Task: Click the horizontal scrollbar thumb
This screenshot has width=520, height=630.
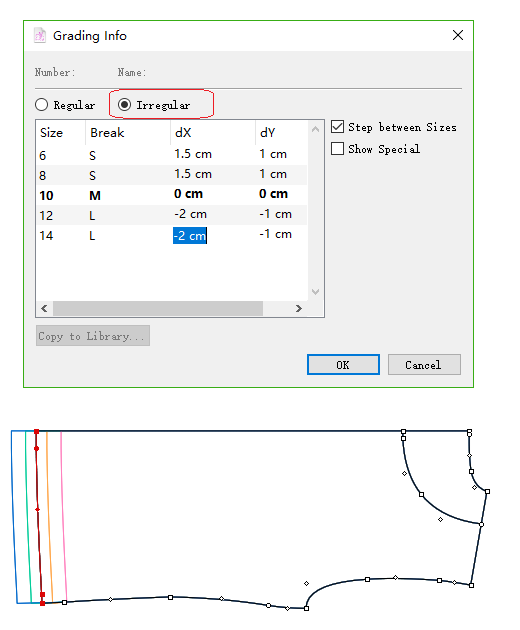Action: pyautogui.click(x=158, y=309)
